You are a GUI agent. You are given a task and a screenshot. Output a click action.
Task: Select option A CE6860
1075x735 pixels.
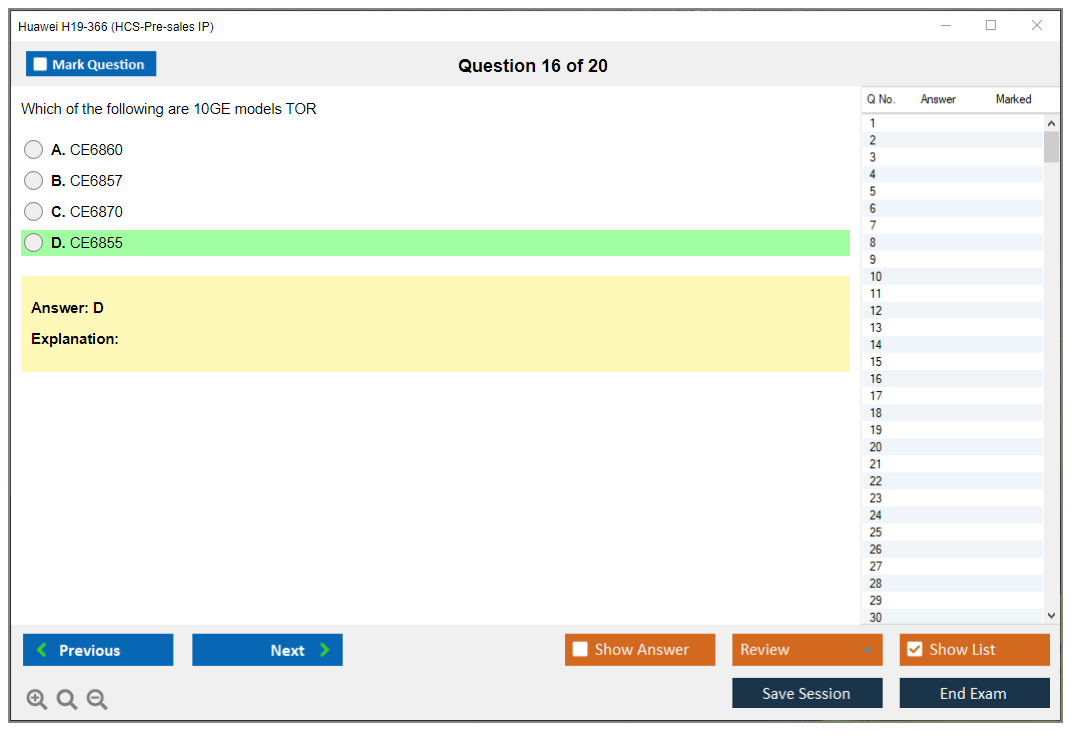pos(34,150)
